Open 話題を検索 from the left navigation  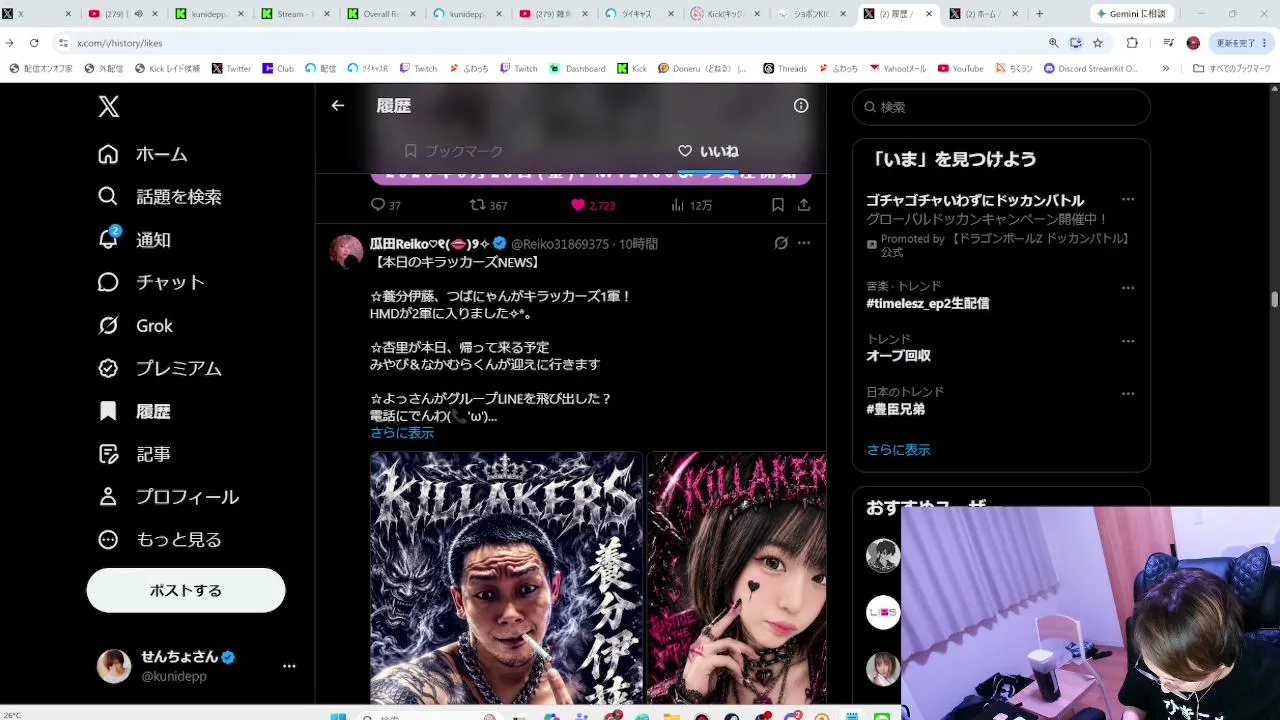click(159, 197)
